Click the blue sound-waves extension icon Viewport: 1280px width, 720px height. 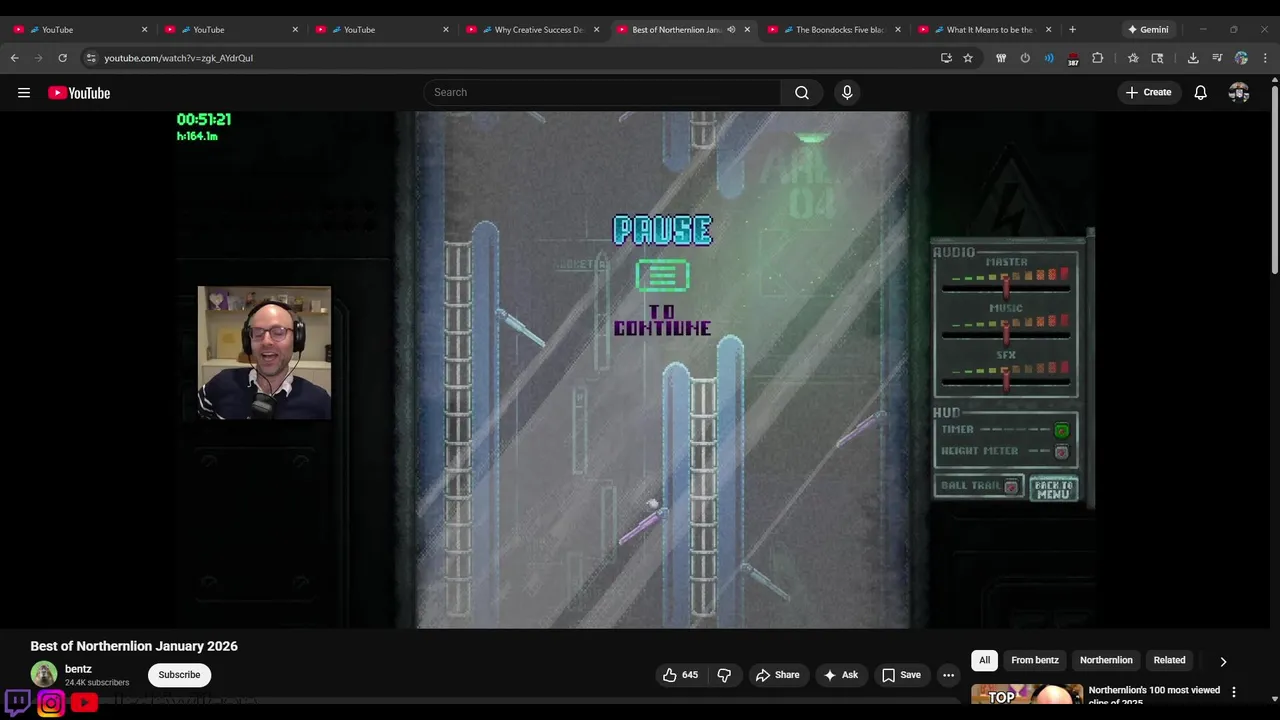pos(1049,58)
